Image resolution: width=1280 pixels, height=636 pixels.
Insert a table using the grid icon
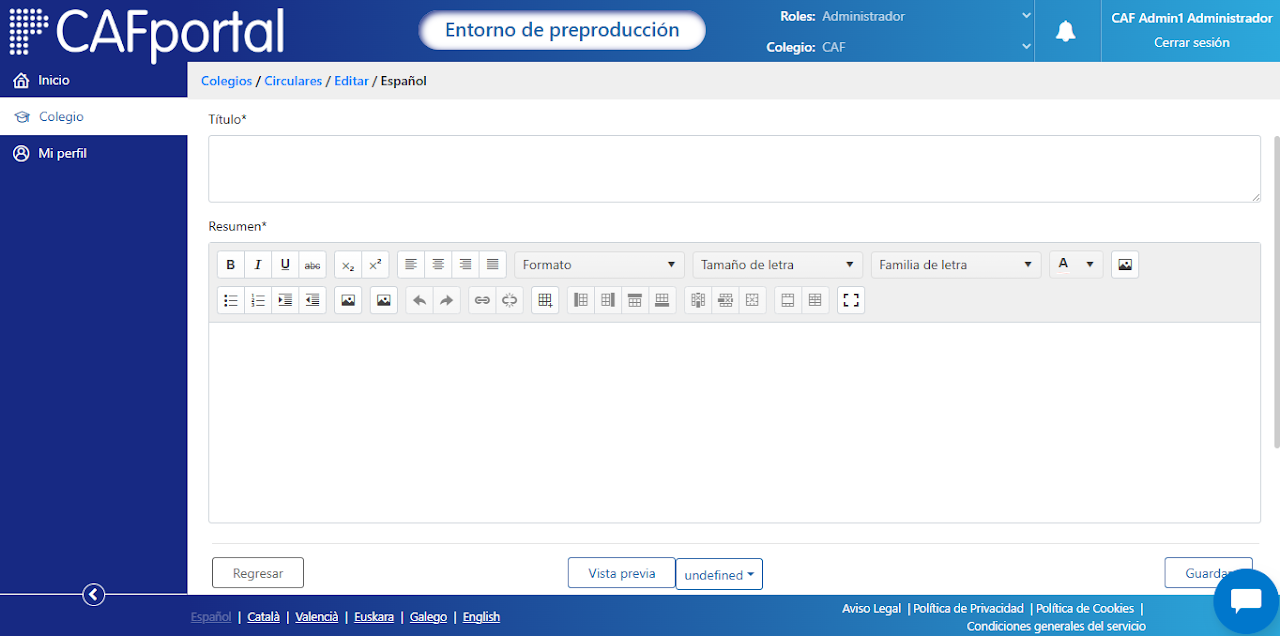pos(545,300)
